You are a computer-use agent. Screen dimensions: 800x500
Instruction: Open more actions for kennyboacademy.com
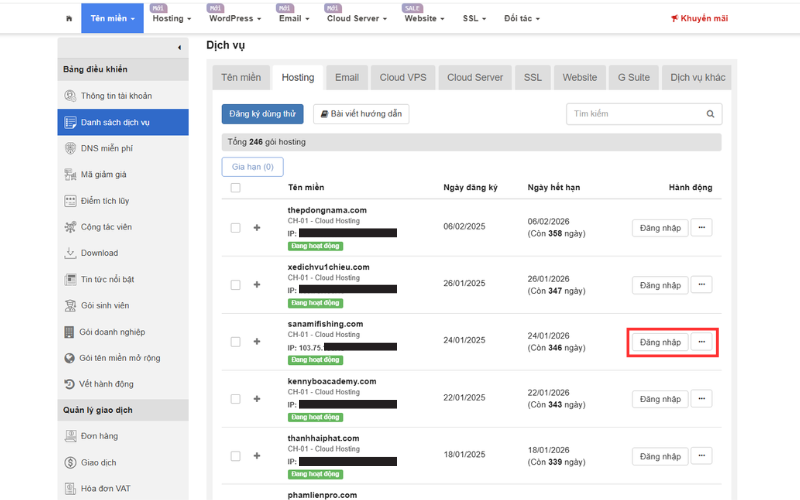(702, 398)
